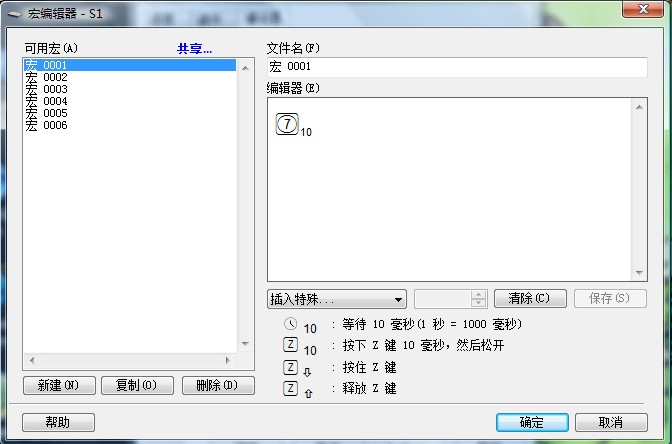672x444 pixels.
Task: Click the 按住 Z 键 text
Action: pos(369,367)
